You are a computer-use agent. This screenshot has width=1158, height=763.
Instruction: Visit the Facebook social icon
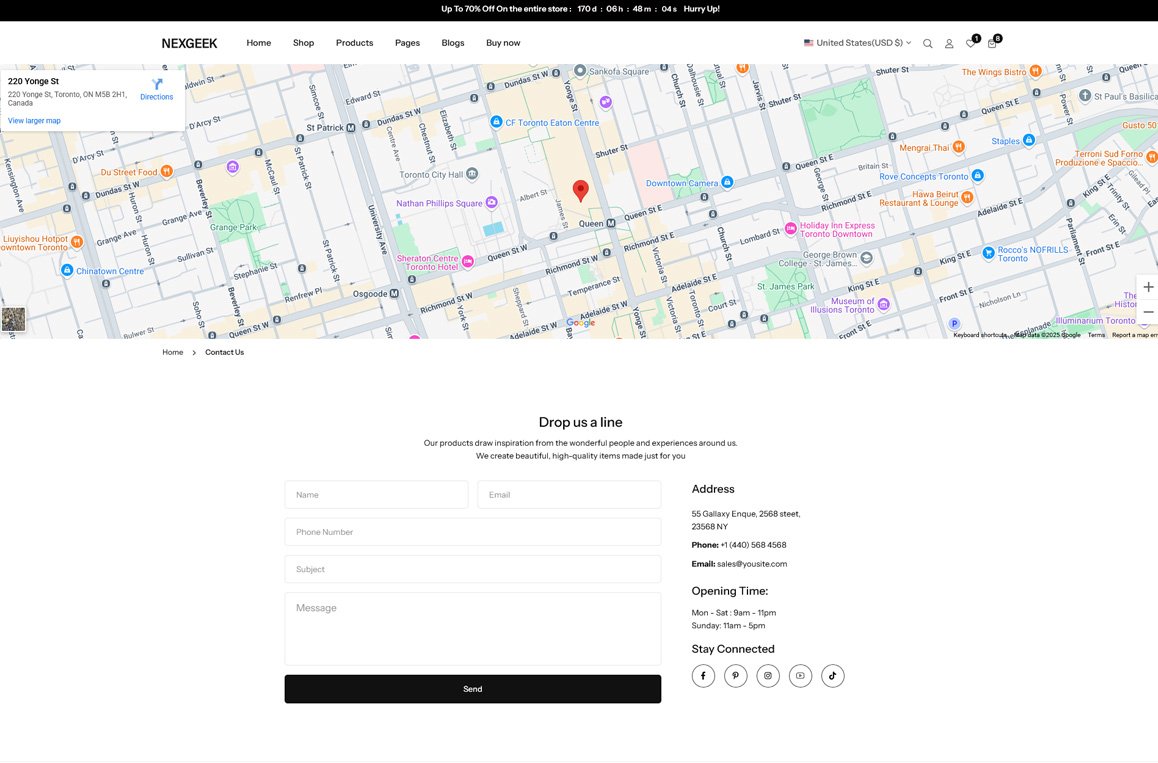tap(703, 676)
